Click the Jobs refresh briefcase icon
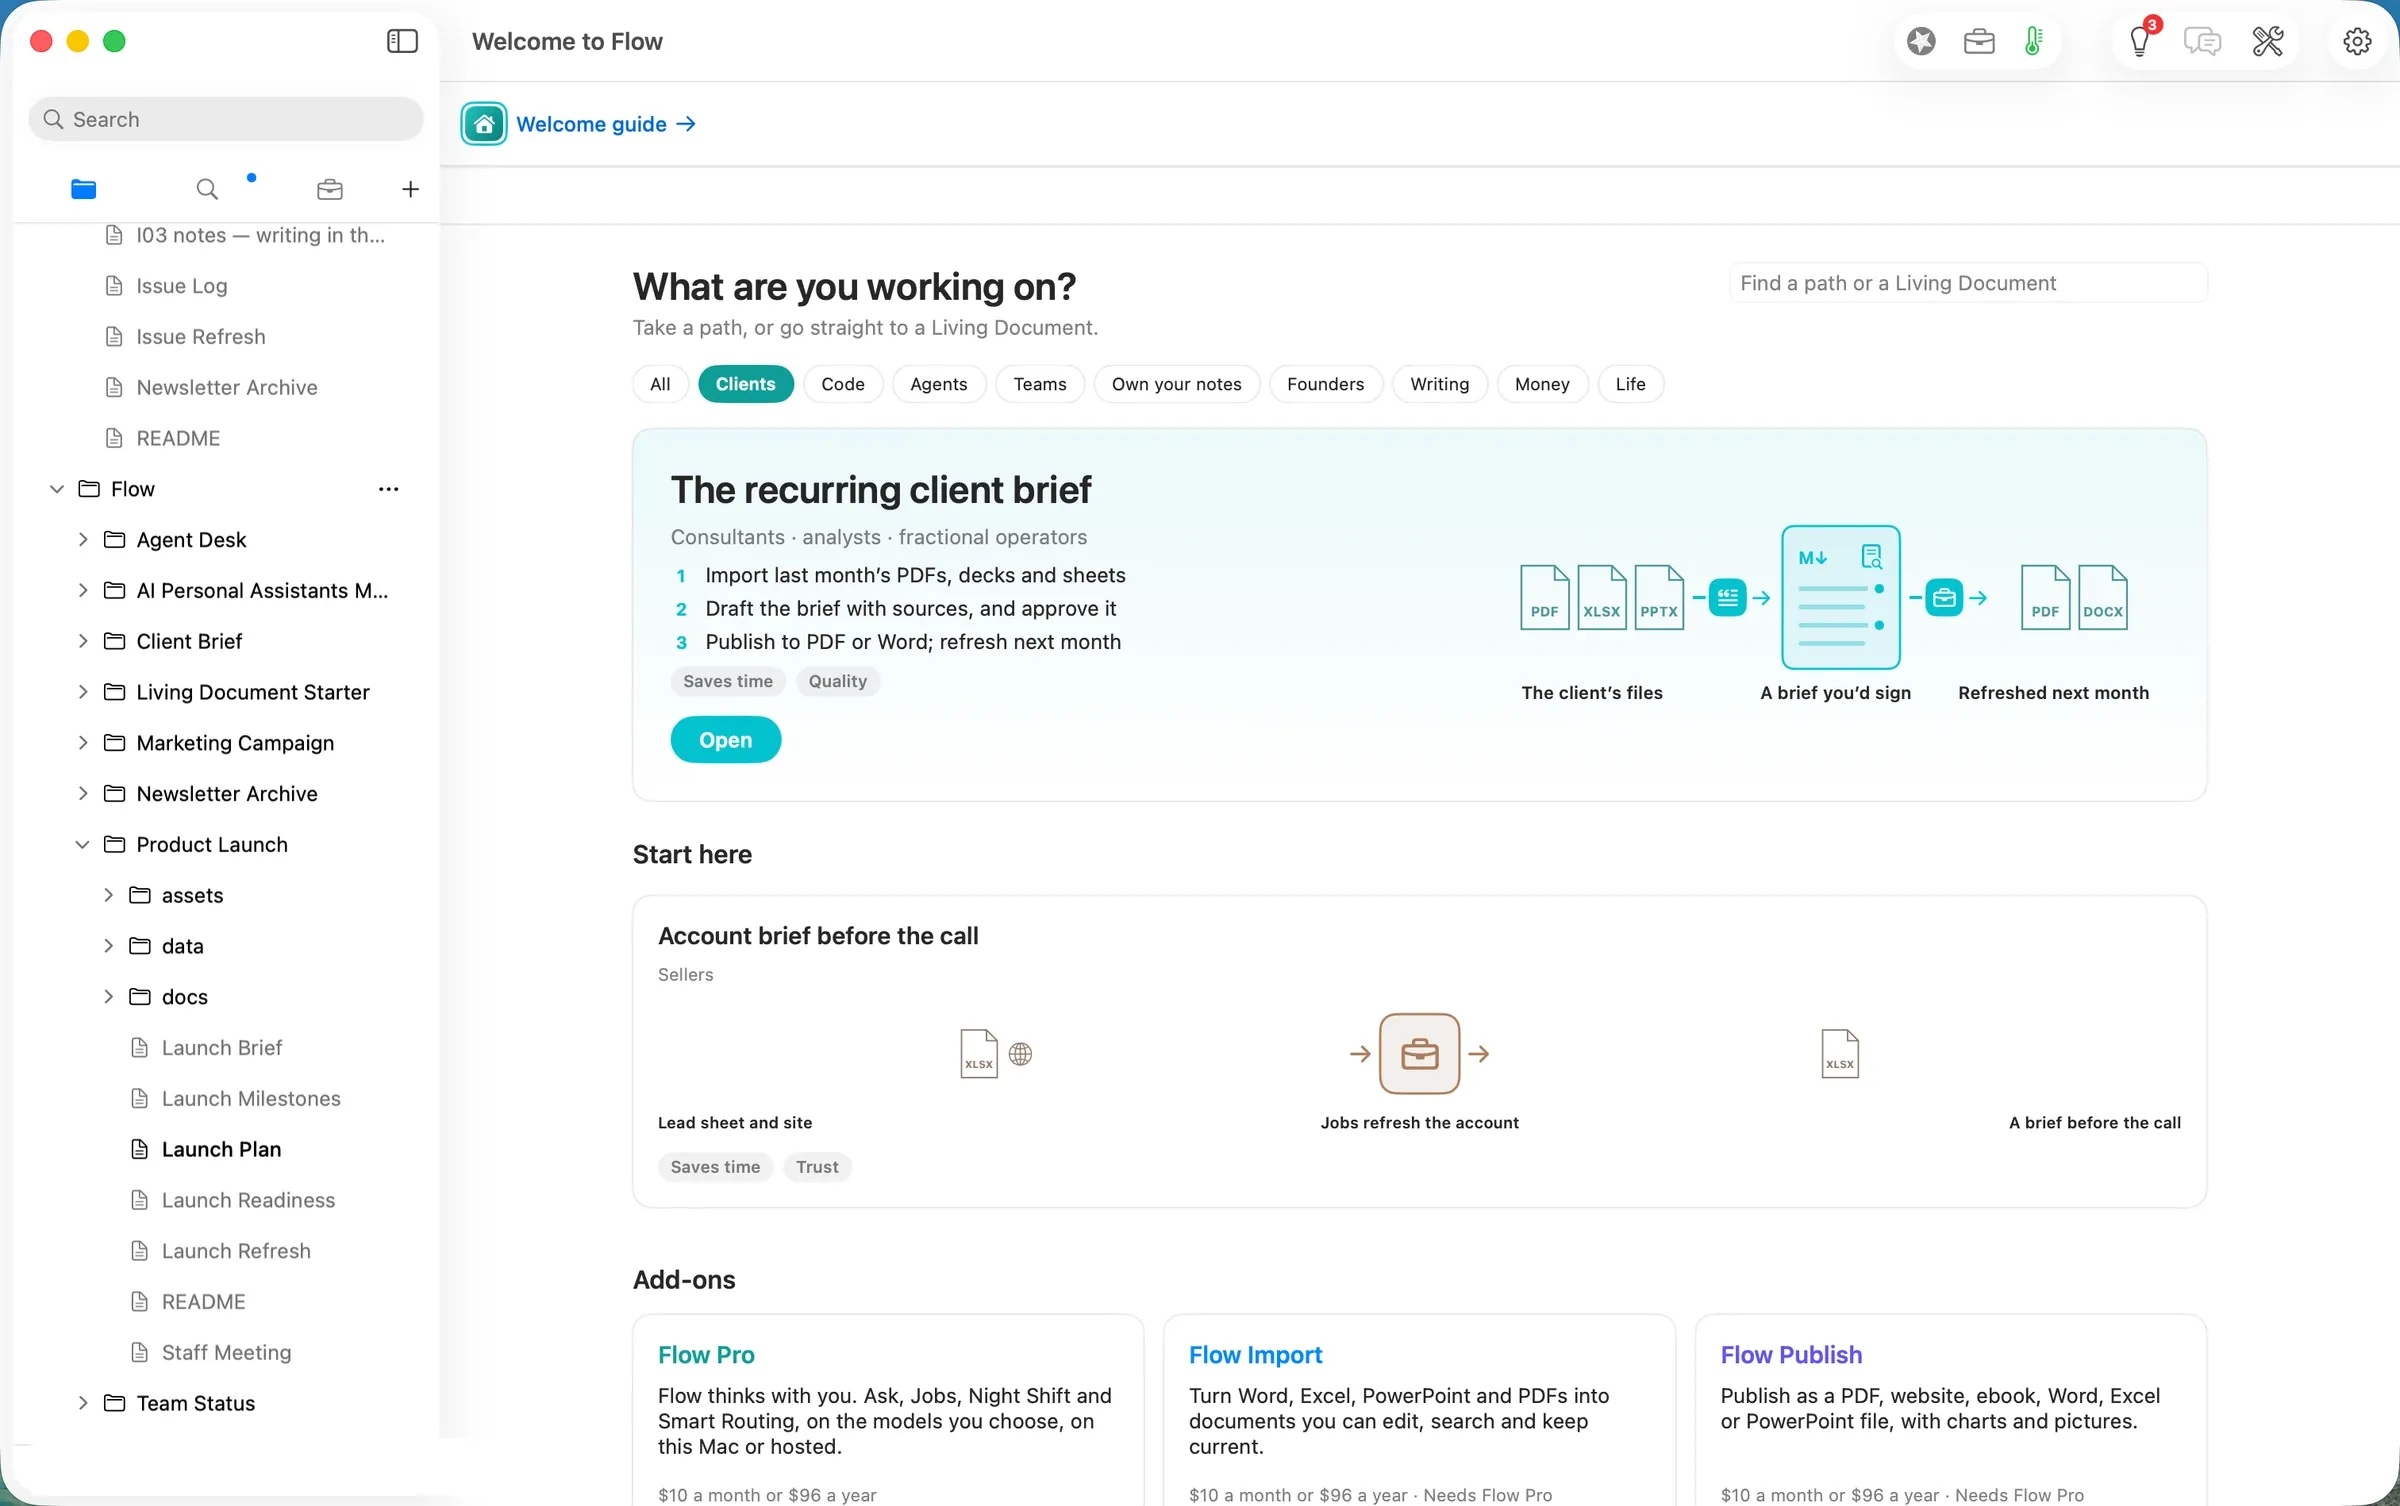 [x=1419, y=1054]
